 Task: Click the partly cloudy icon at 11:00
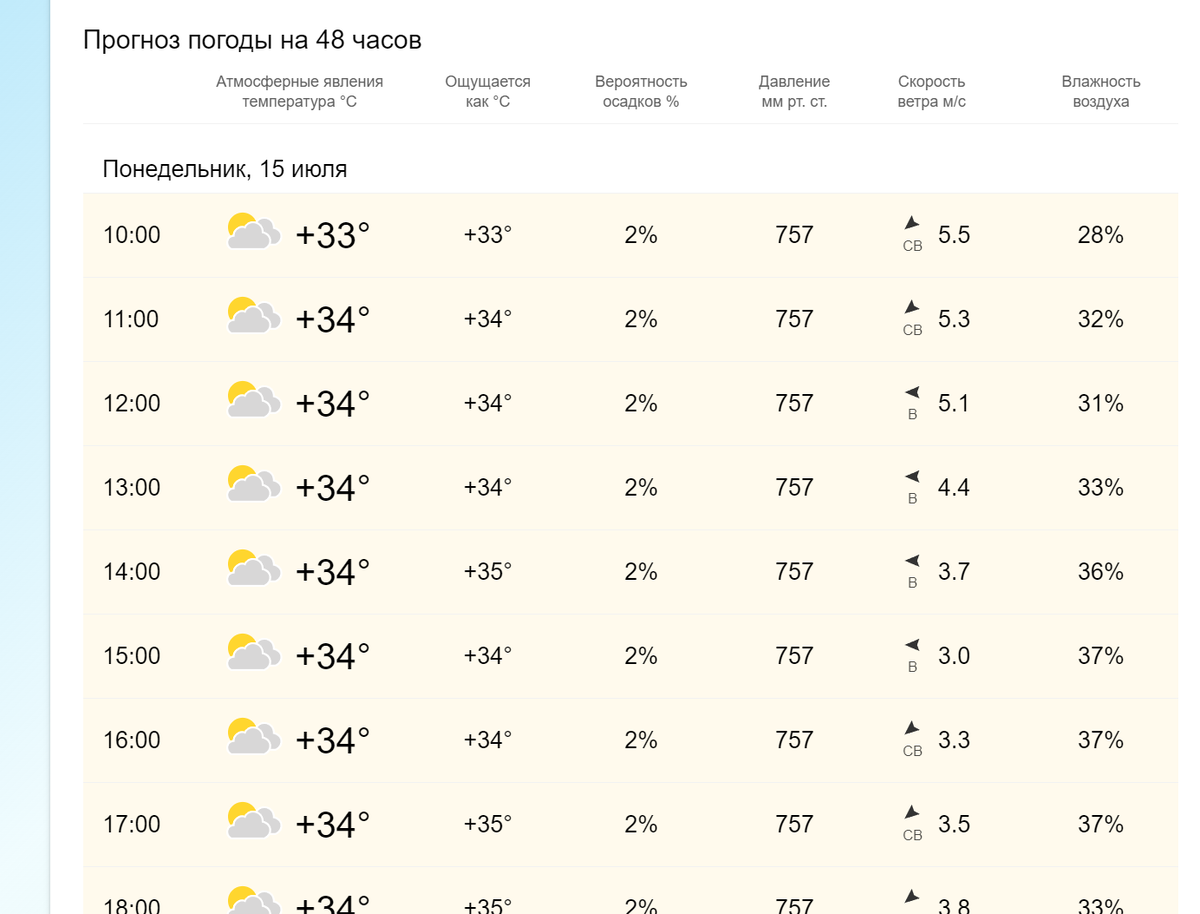point(254,315)
